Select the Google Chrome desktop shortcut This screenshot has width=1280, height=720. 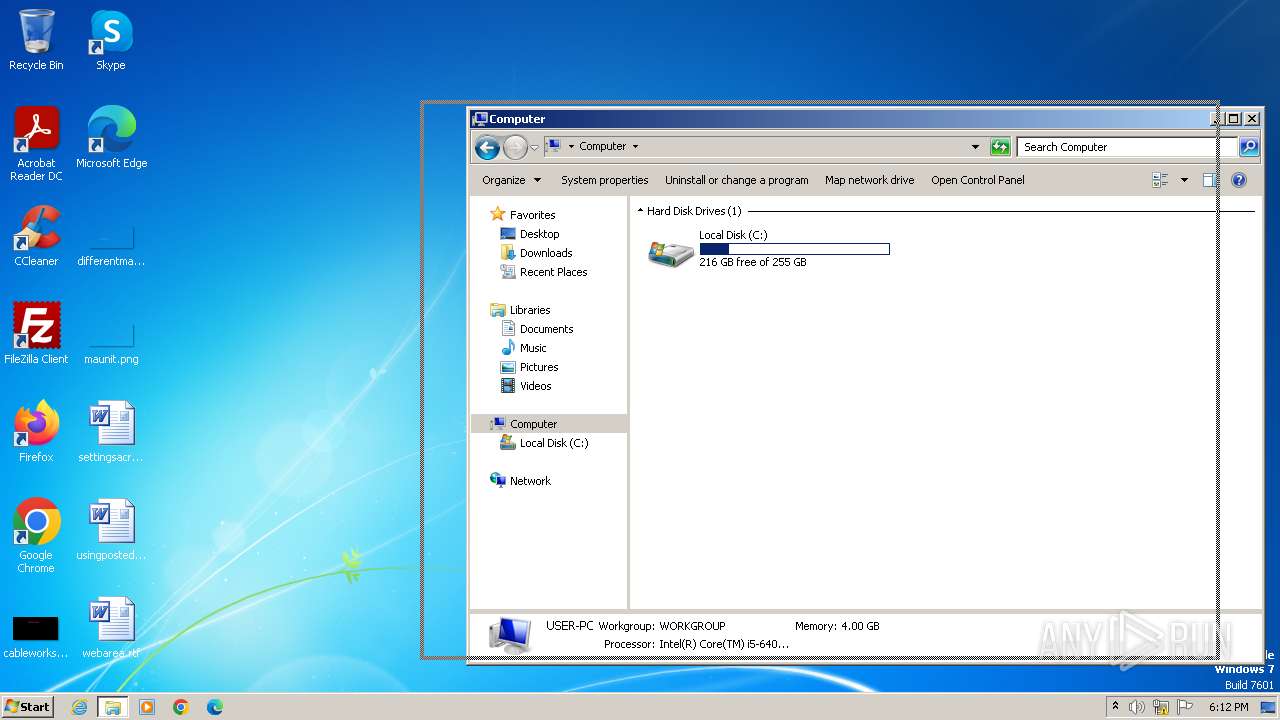pyautogui.click(x=36, y=536)
